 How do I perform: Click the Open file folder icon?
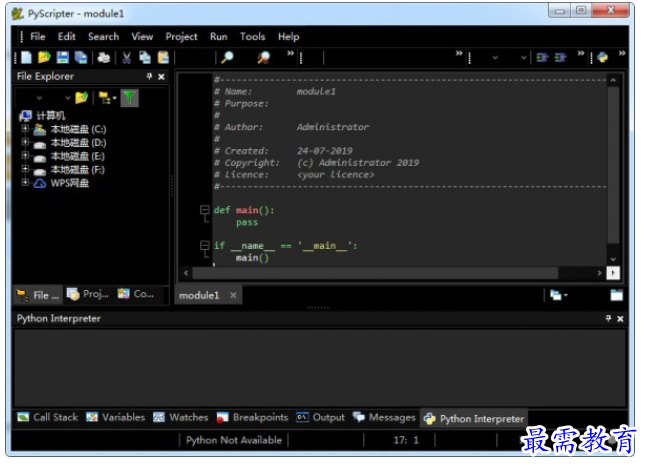point(44,57)
